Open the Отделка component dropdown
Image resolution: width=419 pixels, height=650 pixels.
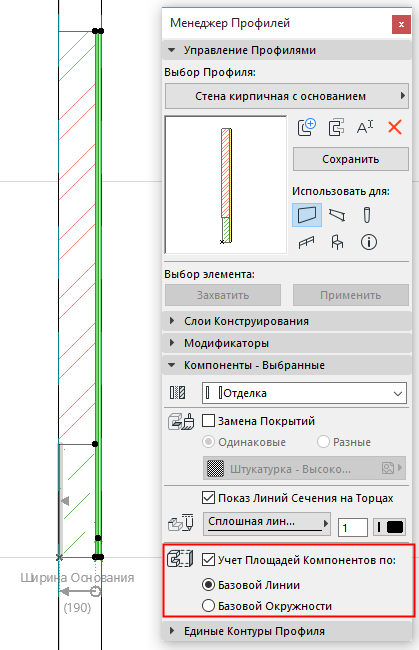coord(304,393)
